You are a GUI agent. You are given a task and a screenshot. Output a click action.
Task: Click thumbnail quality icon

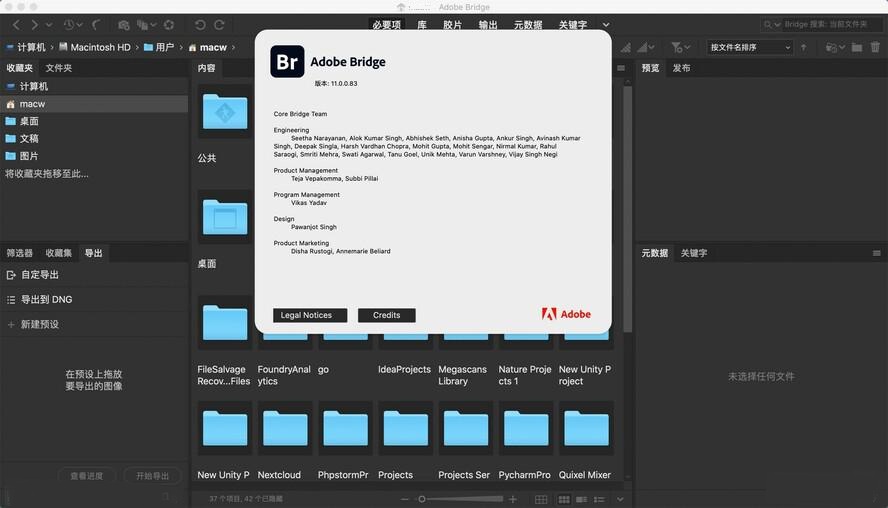click(625, 48)
